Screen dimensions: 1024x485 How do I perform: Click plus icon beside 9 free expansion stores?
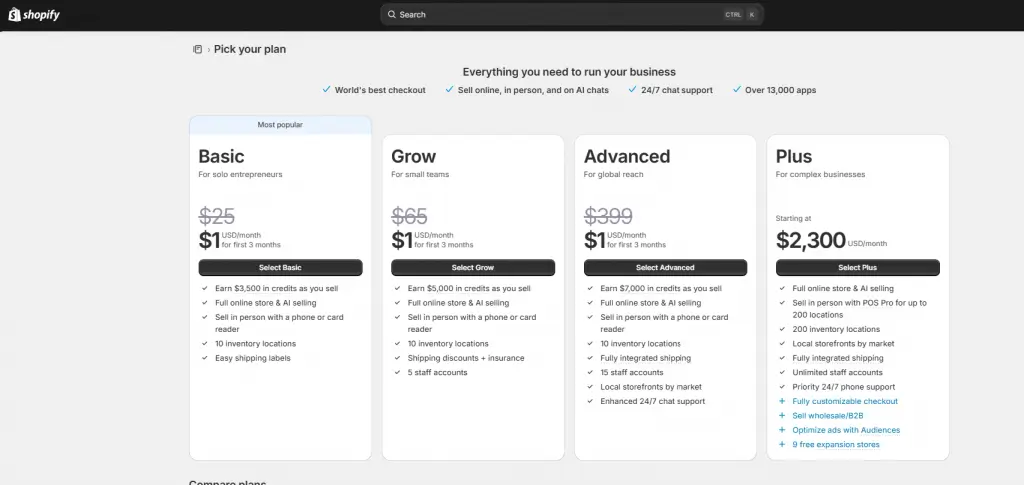click(x=782, y=445)
